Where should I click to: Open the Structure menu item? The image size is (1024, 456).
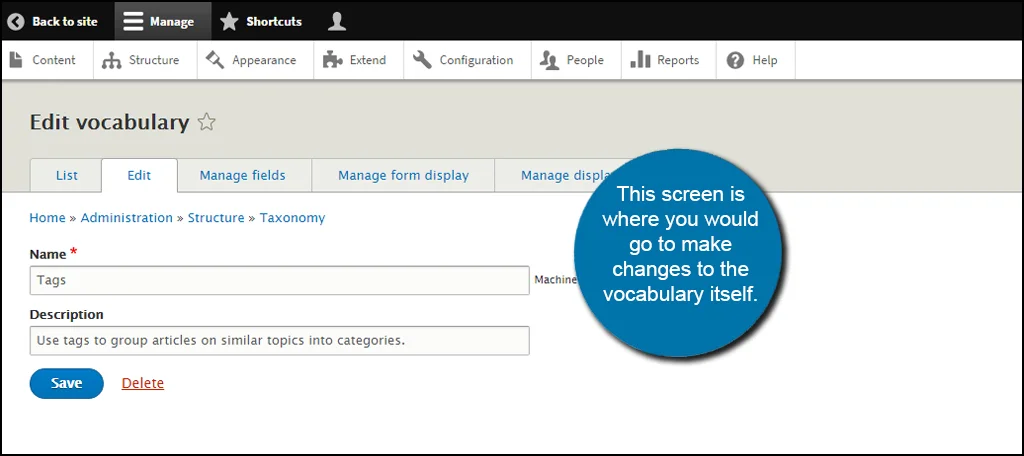click(141, 60)
